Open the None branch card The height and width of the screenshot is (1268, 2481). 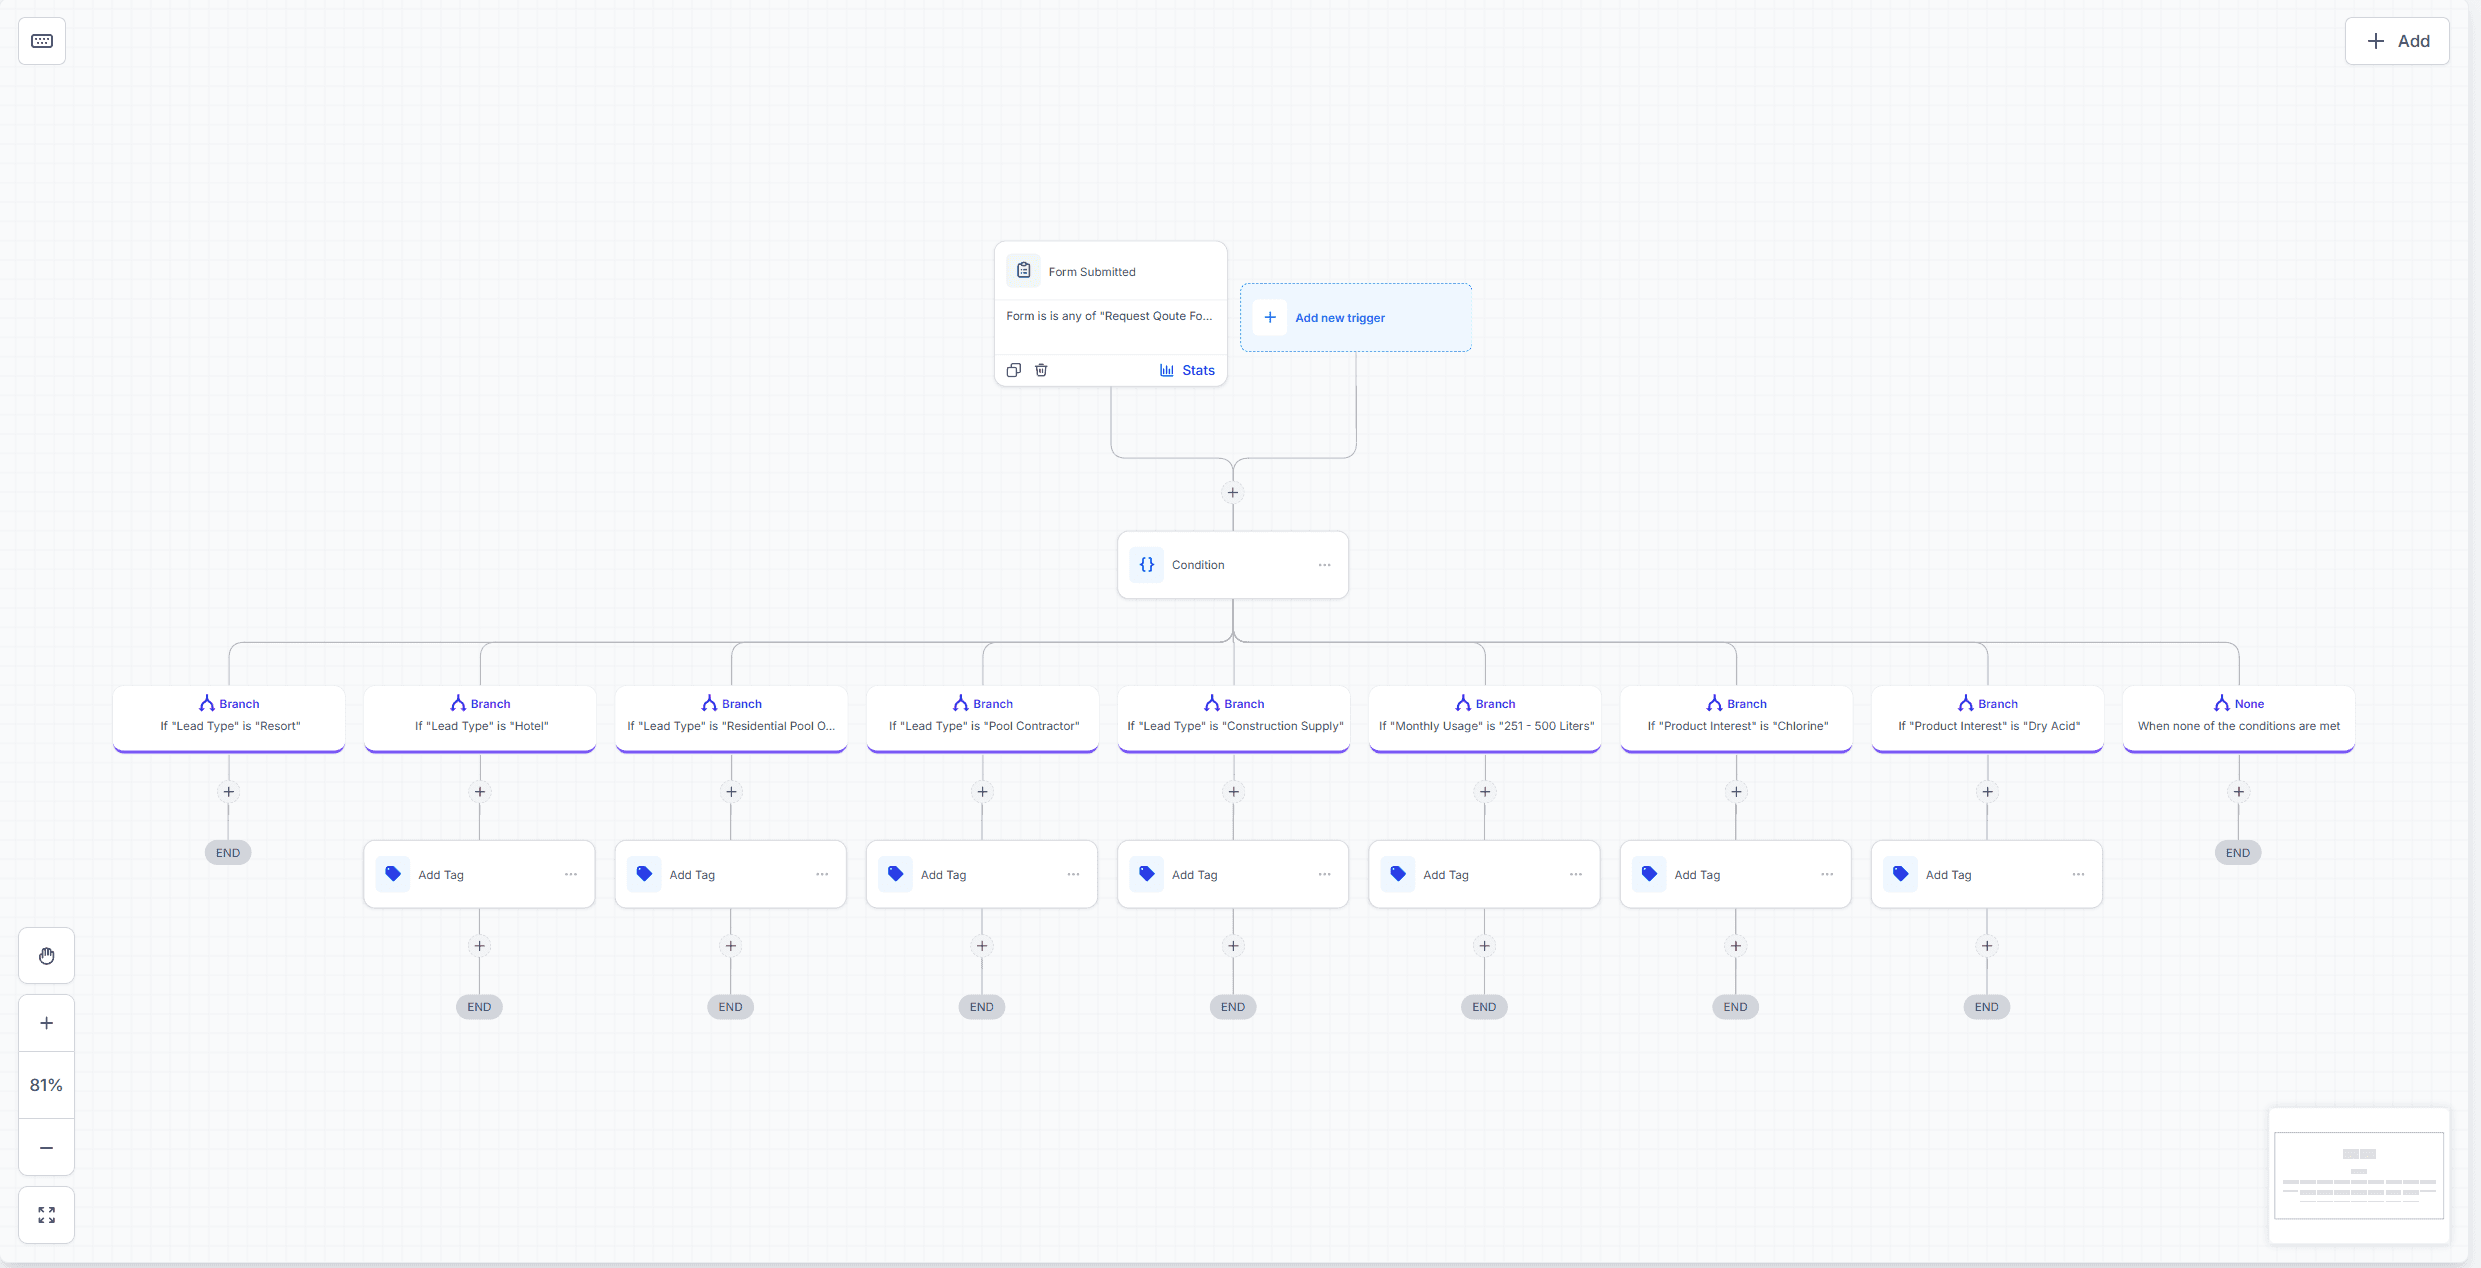(2239, 718)
